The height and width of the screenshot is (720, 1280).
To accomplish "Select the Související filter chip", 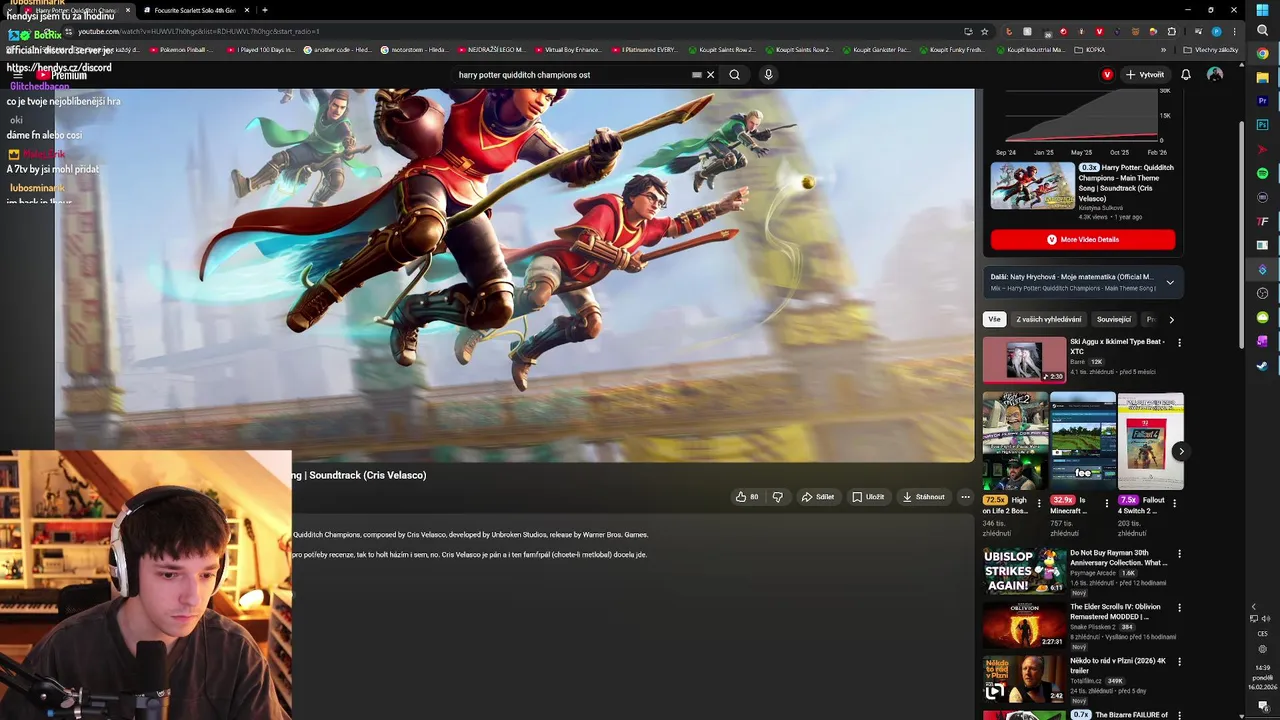I will (x=1114, y=320).
